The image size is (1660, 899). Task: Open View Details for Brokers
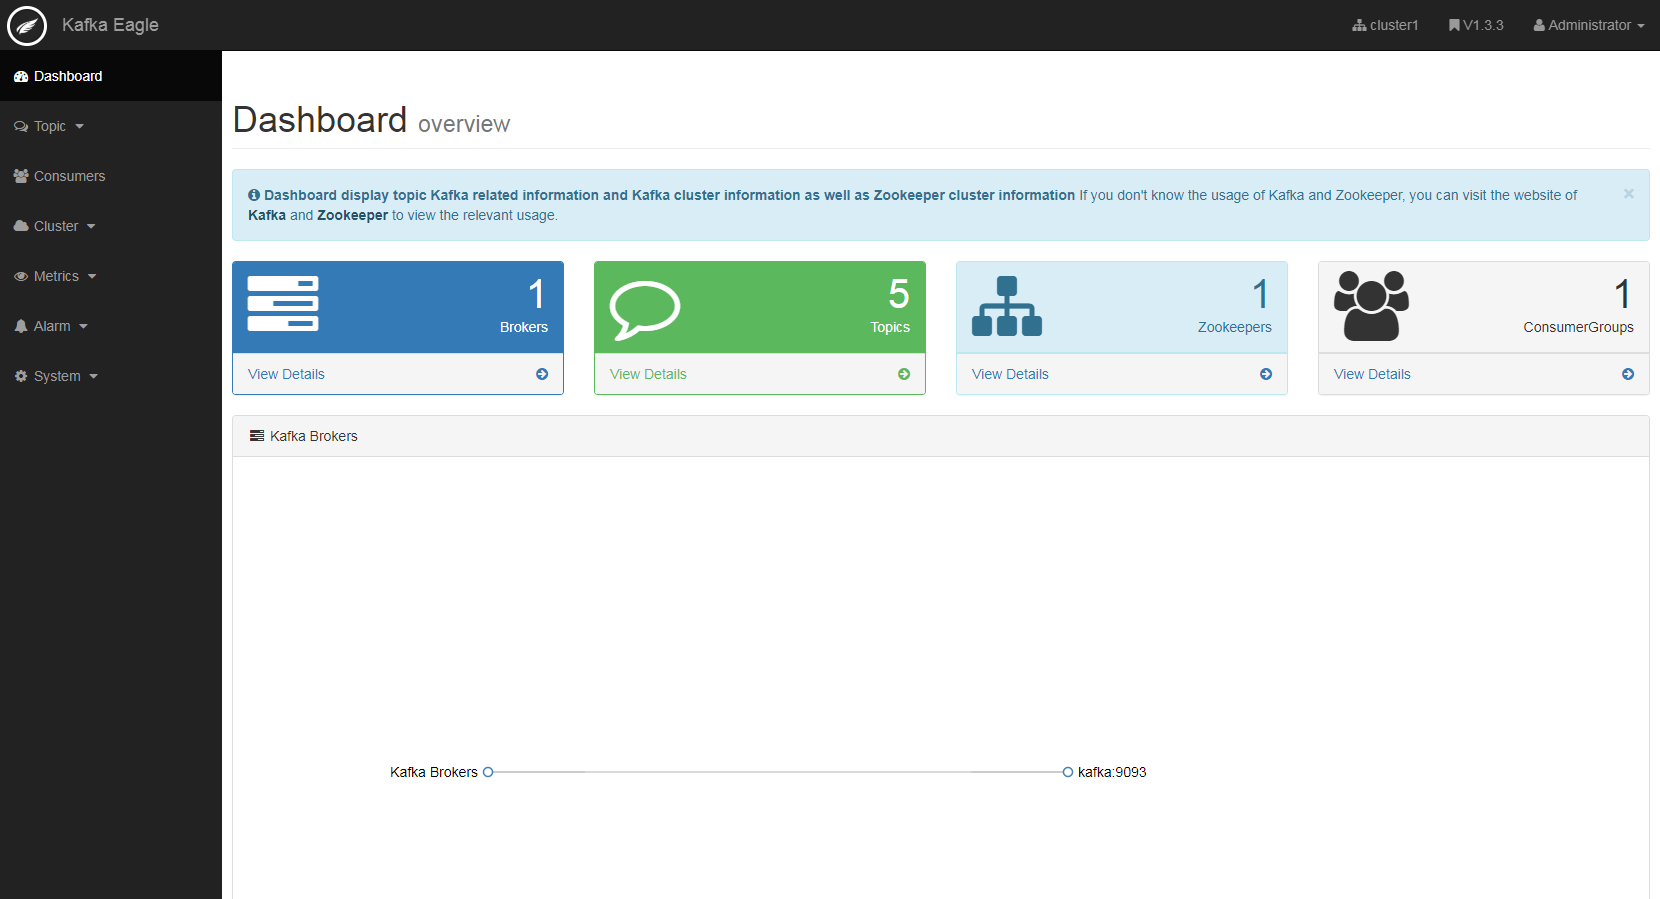click(x=286, y=374)
